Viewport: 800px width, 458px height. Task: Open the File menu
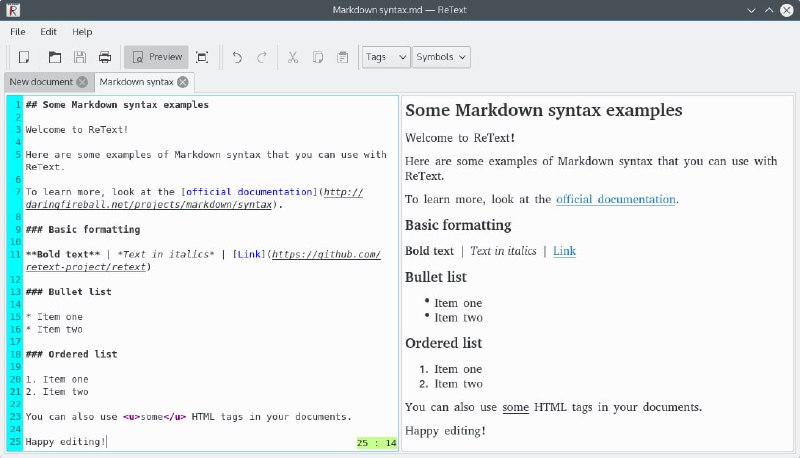click(18, 32)
